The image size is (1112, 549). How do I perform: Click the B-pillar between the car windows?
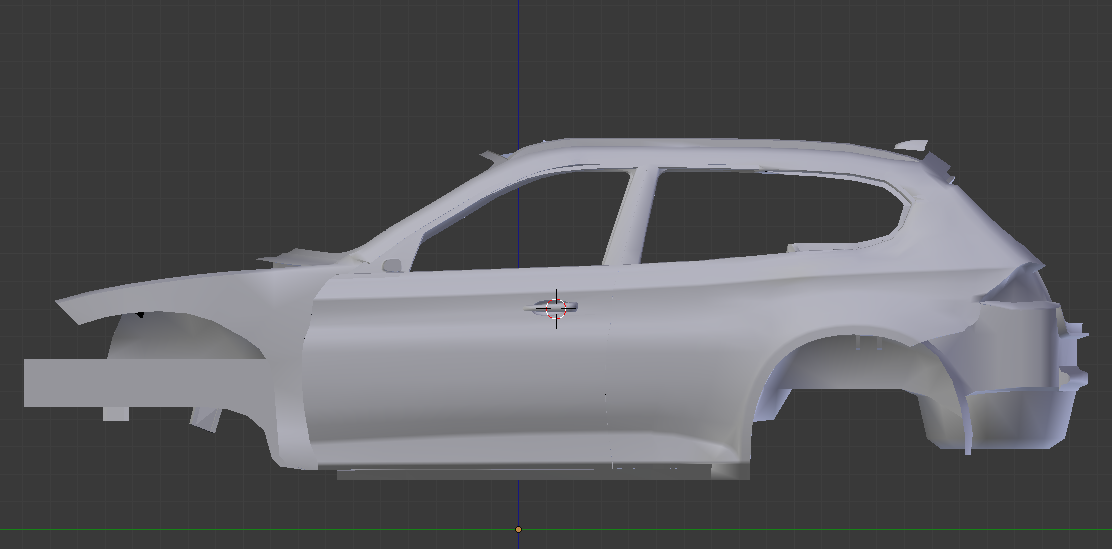coord(628,216)
